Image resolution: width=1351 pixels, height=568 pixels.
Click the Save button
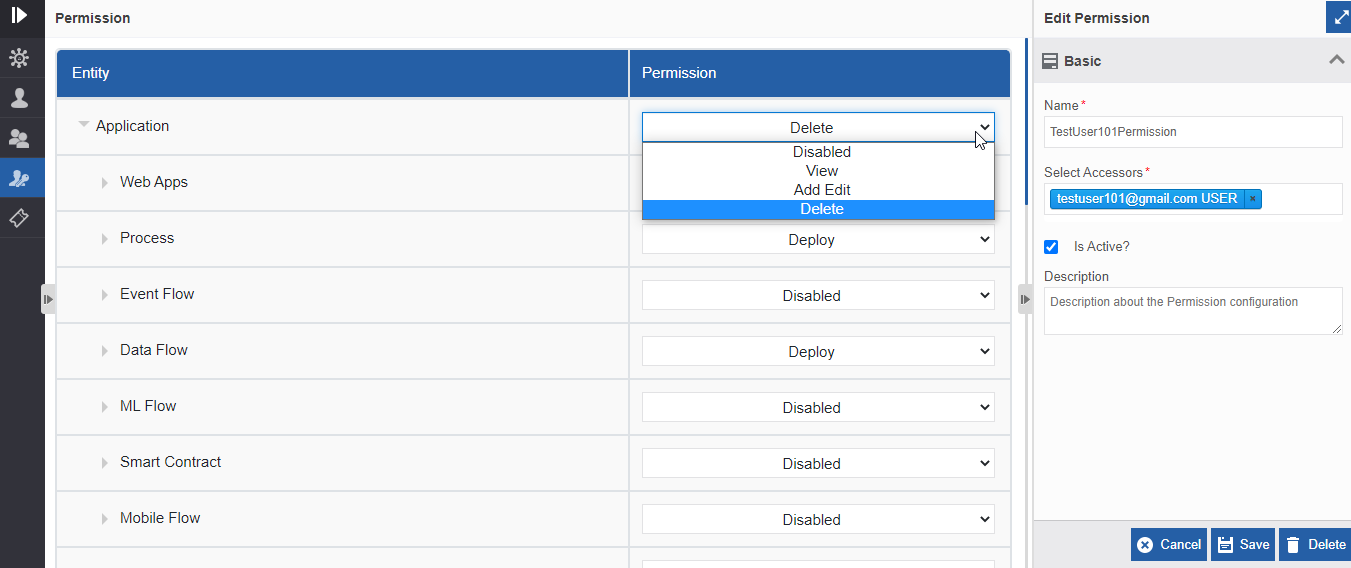1243,545
